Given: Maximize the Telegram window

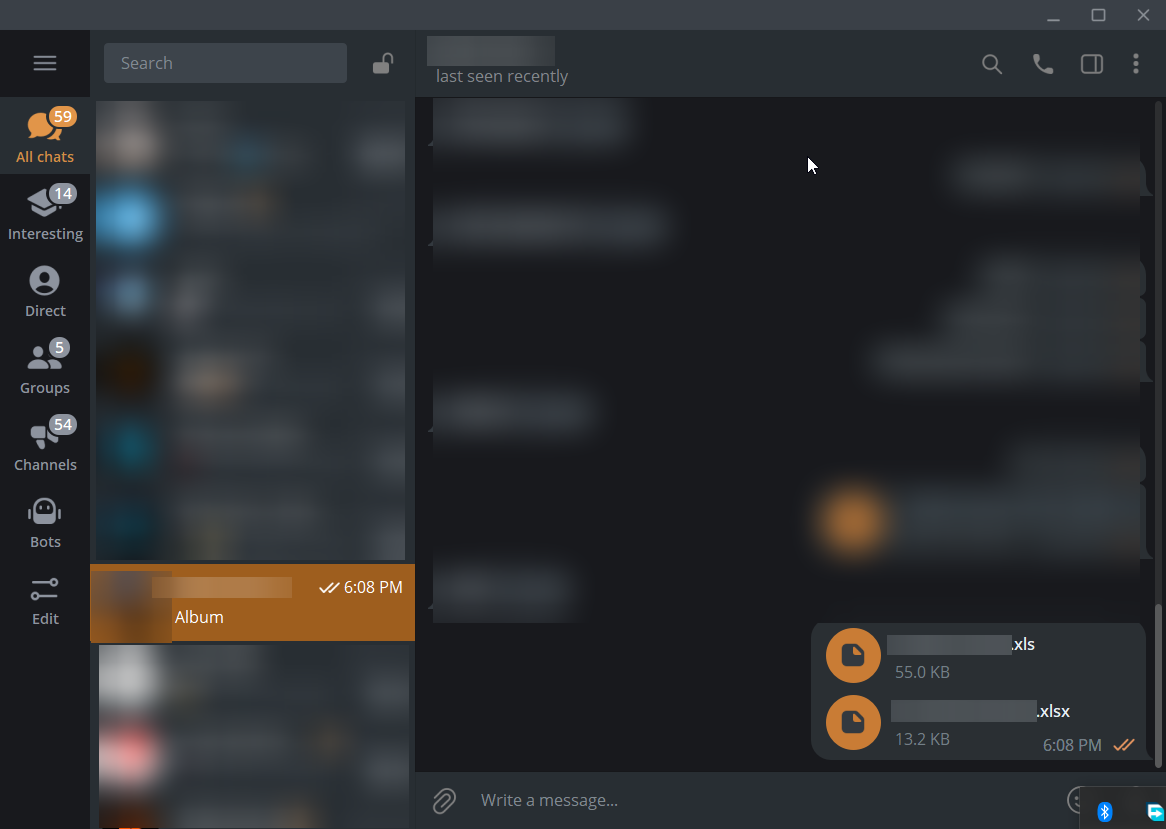Looking at the screenshot, I should [1098, 16].
